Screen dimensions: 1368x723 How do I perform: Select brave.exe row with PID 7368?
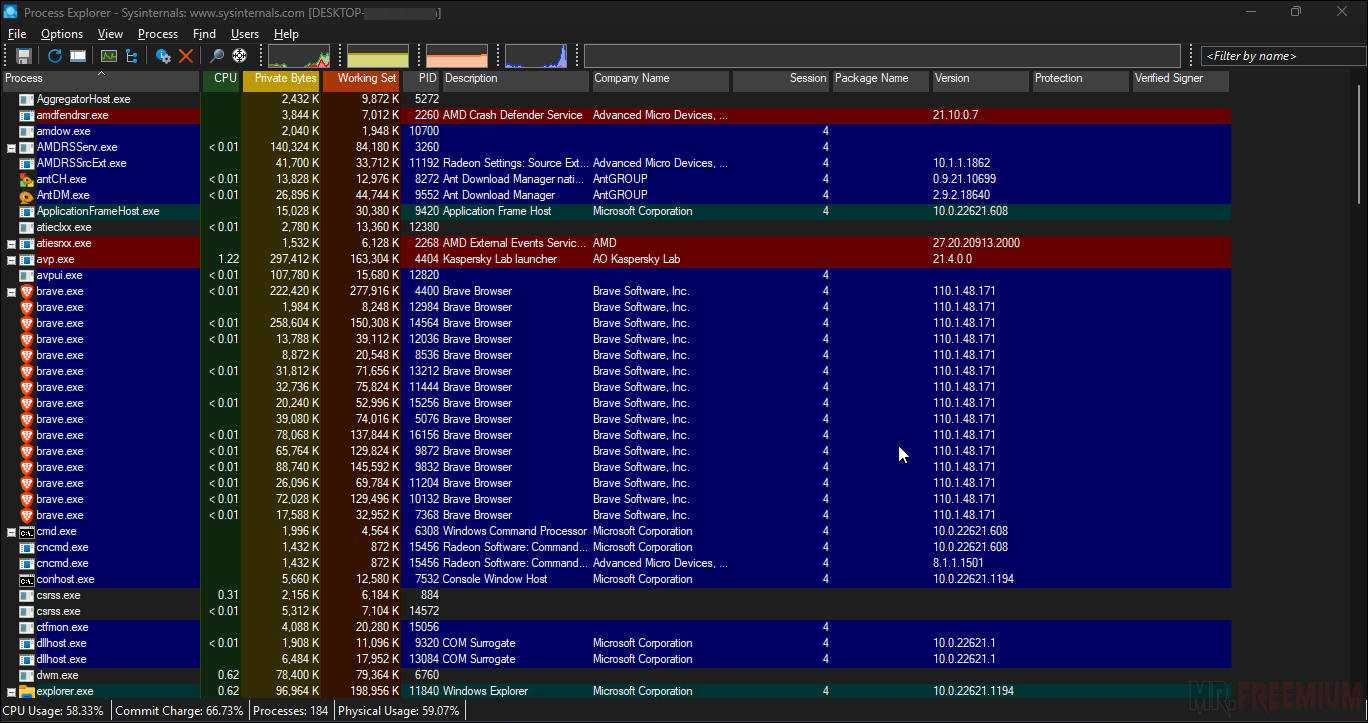point(615,515)
